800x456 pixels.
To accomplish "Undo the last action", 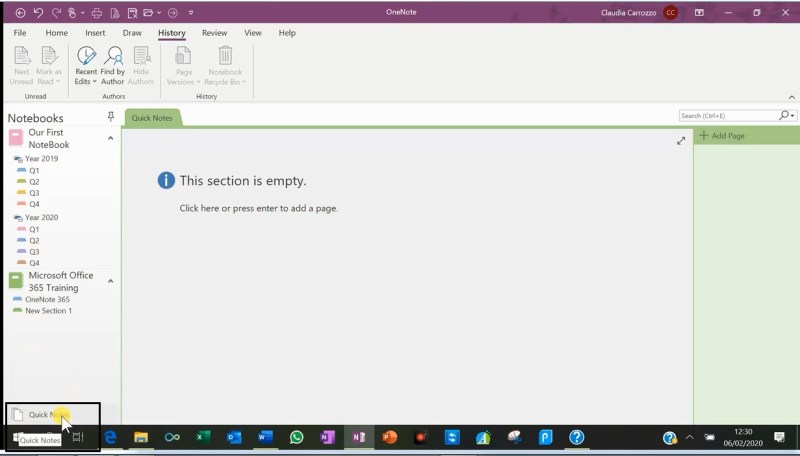I will pos(38,13).
